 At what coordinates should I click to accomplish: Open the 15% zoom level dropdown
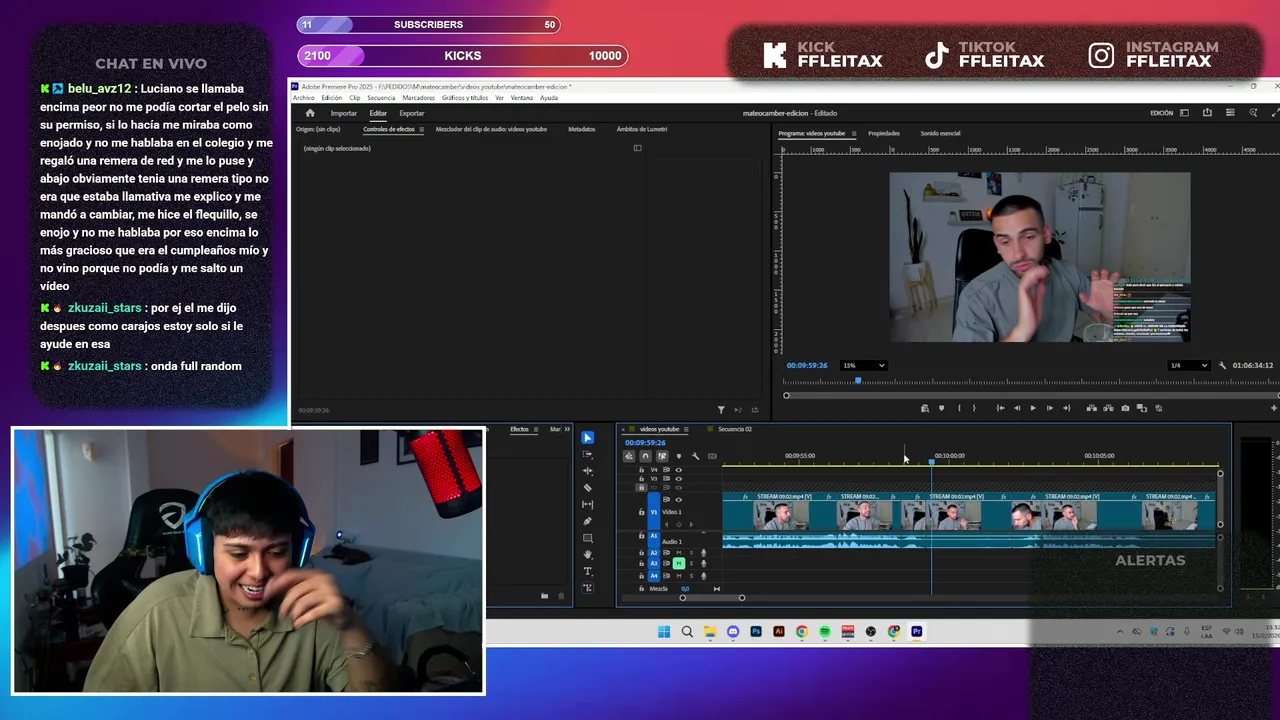pos(864,365)
